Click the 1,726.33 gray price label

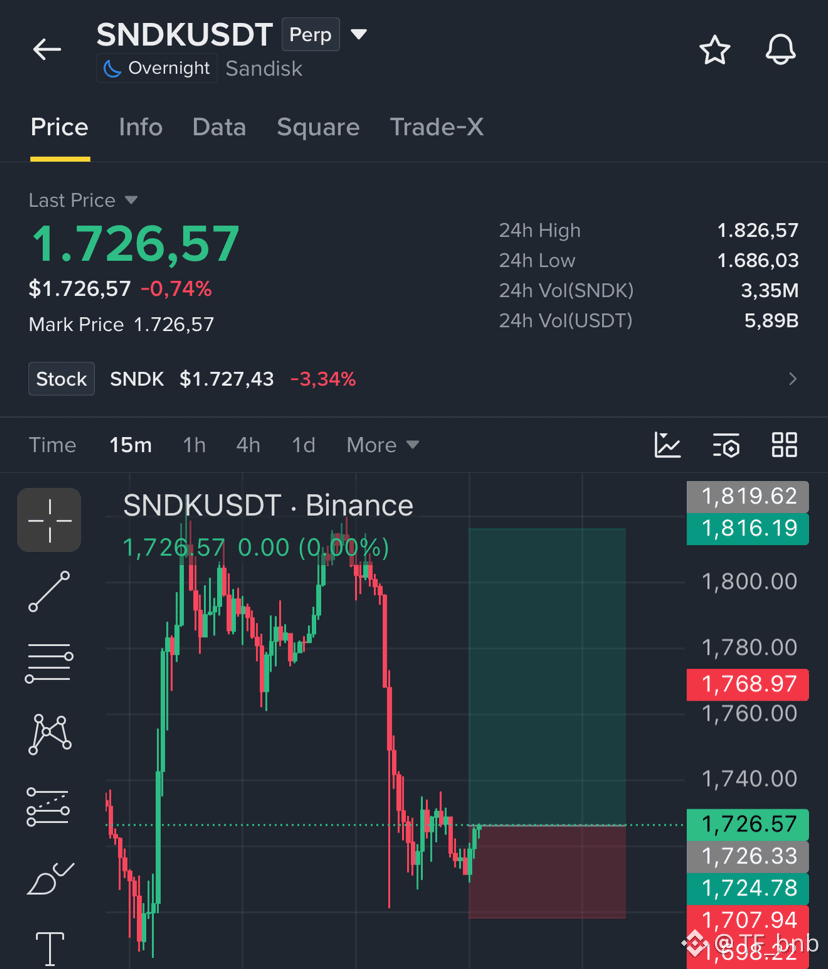pyautogui.click(x=748, y=857)
